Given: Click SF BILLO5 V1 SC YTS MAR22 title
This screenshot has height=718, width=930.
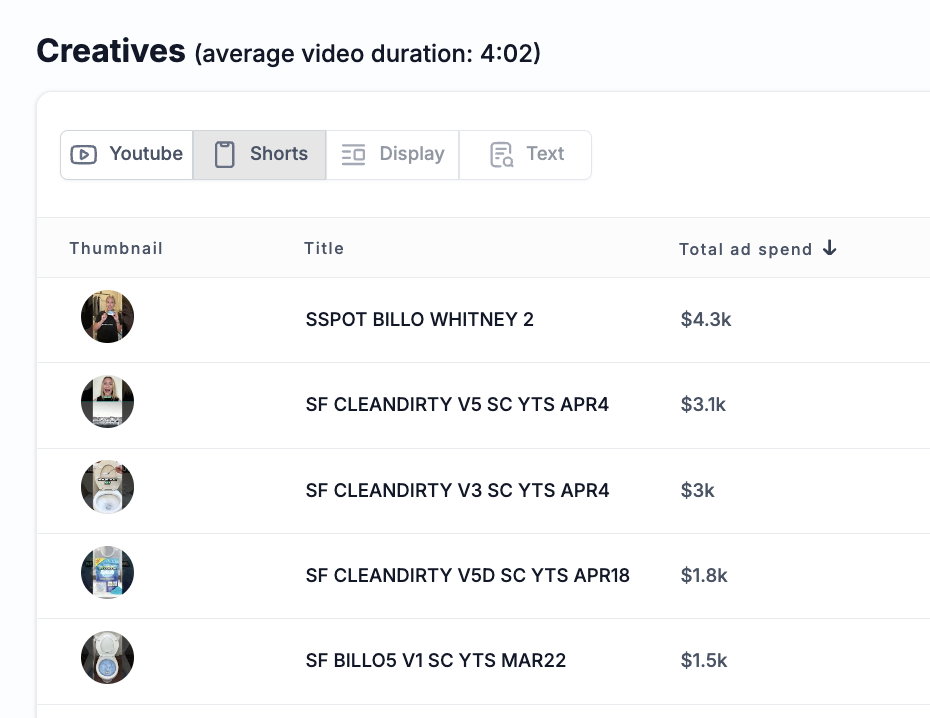Looking at the screenshot, I should pyautogui.click(x=435, y=660).
